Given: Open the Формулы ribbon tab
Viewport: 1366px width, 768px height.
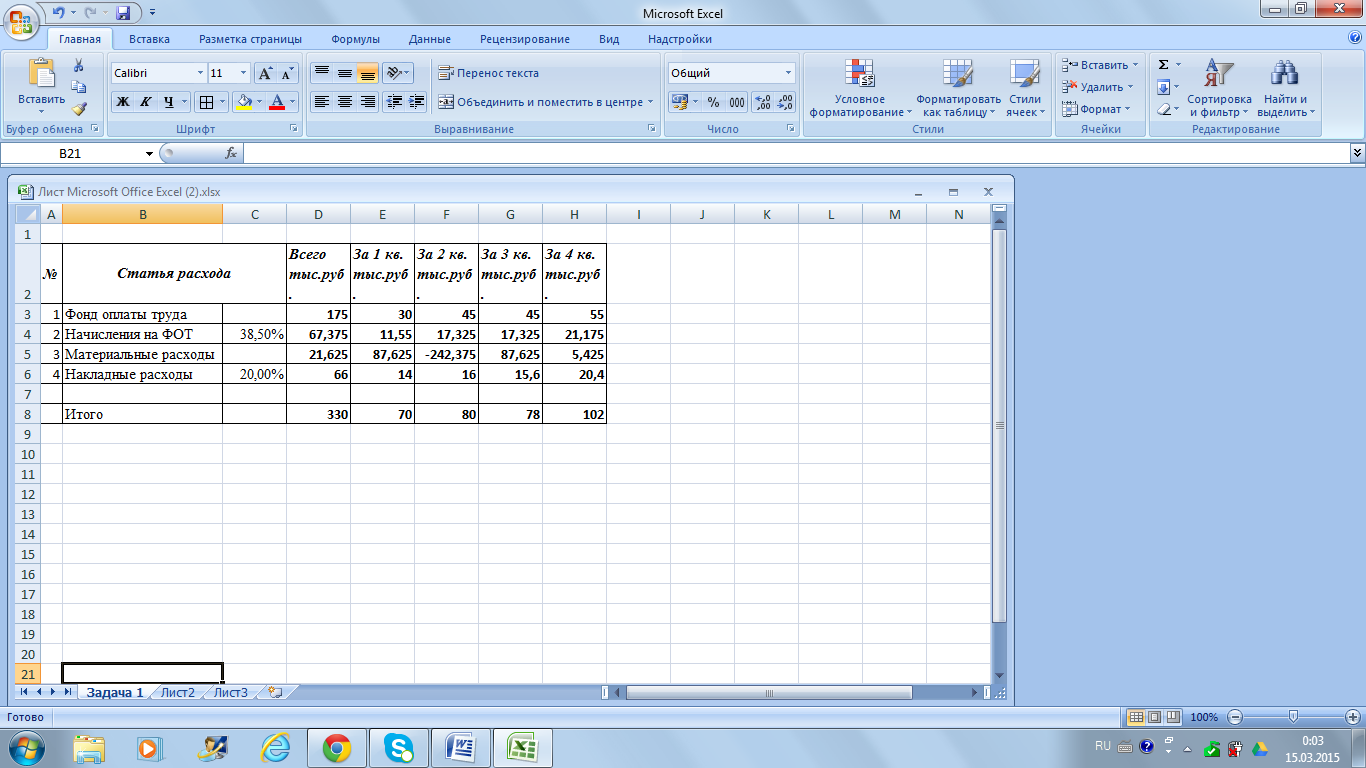Looking at the screenshot, I should pos(355,39).
